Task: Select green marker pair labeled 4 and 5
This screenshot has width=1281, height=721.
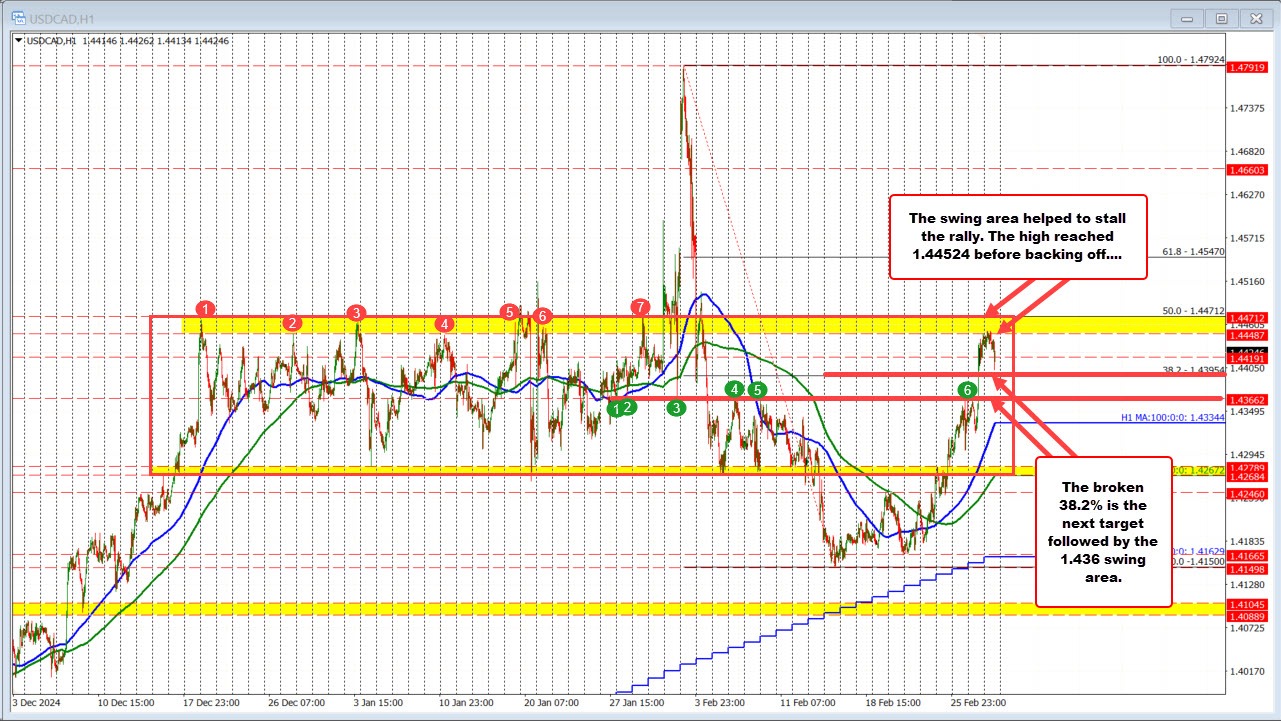Action: [x=745, y=388]
